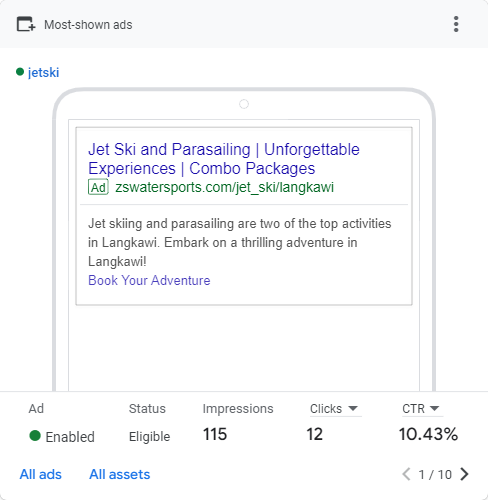Image resolution: width=488 pixels, height=500 pixels.
Task: Click the Book Your Adventure sitelink
Action: click(x=149, y=280)
